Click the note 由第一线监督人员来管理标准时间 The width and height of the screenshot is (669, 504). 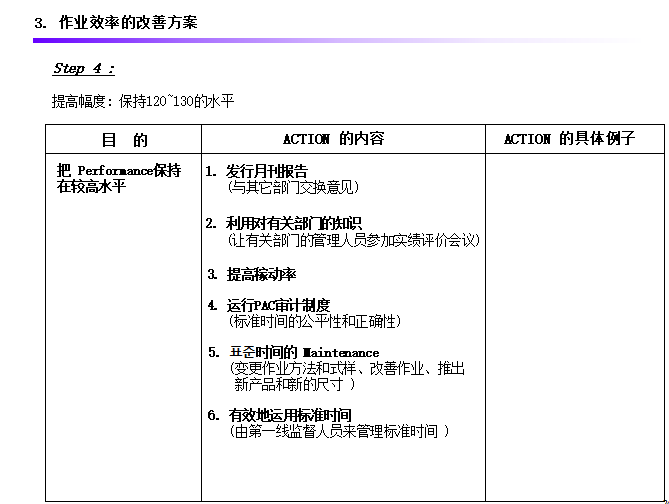[339, 431]
